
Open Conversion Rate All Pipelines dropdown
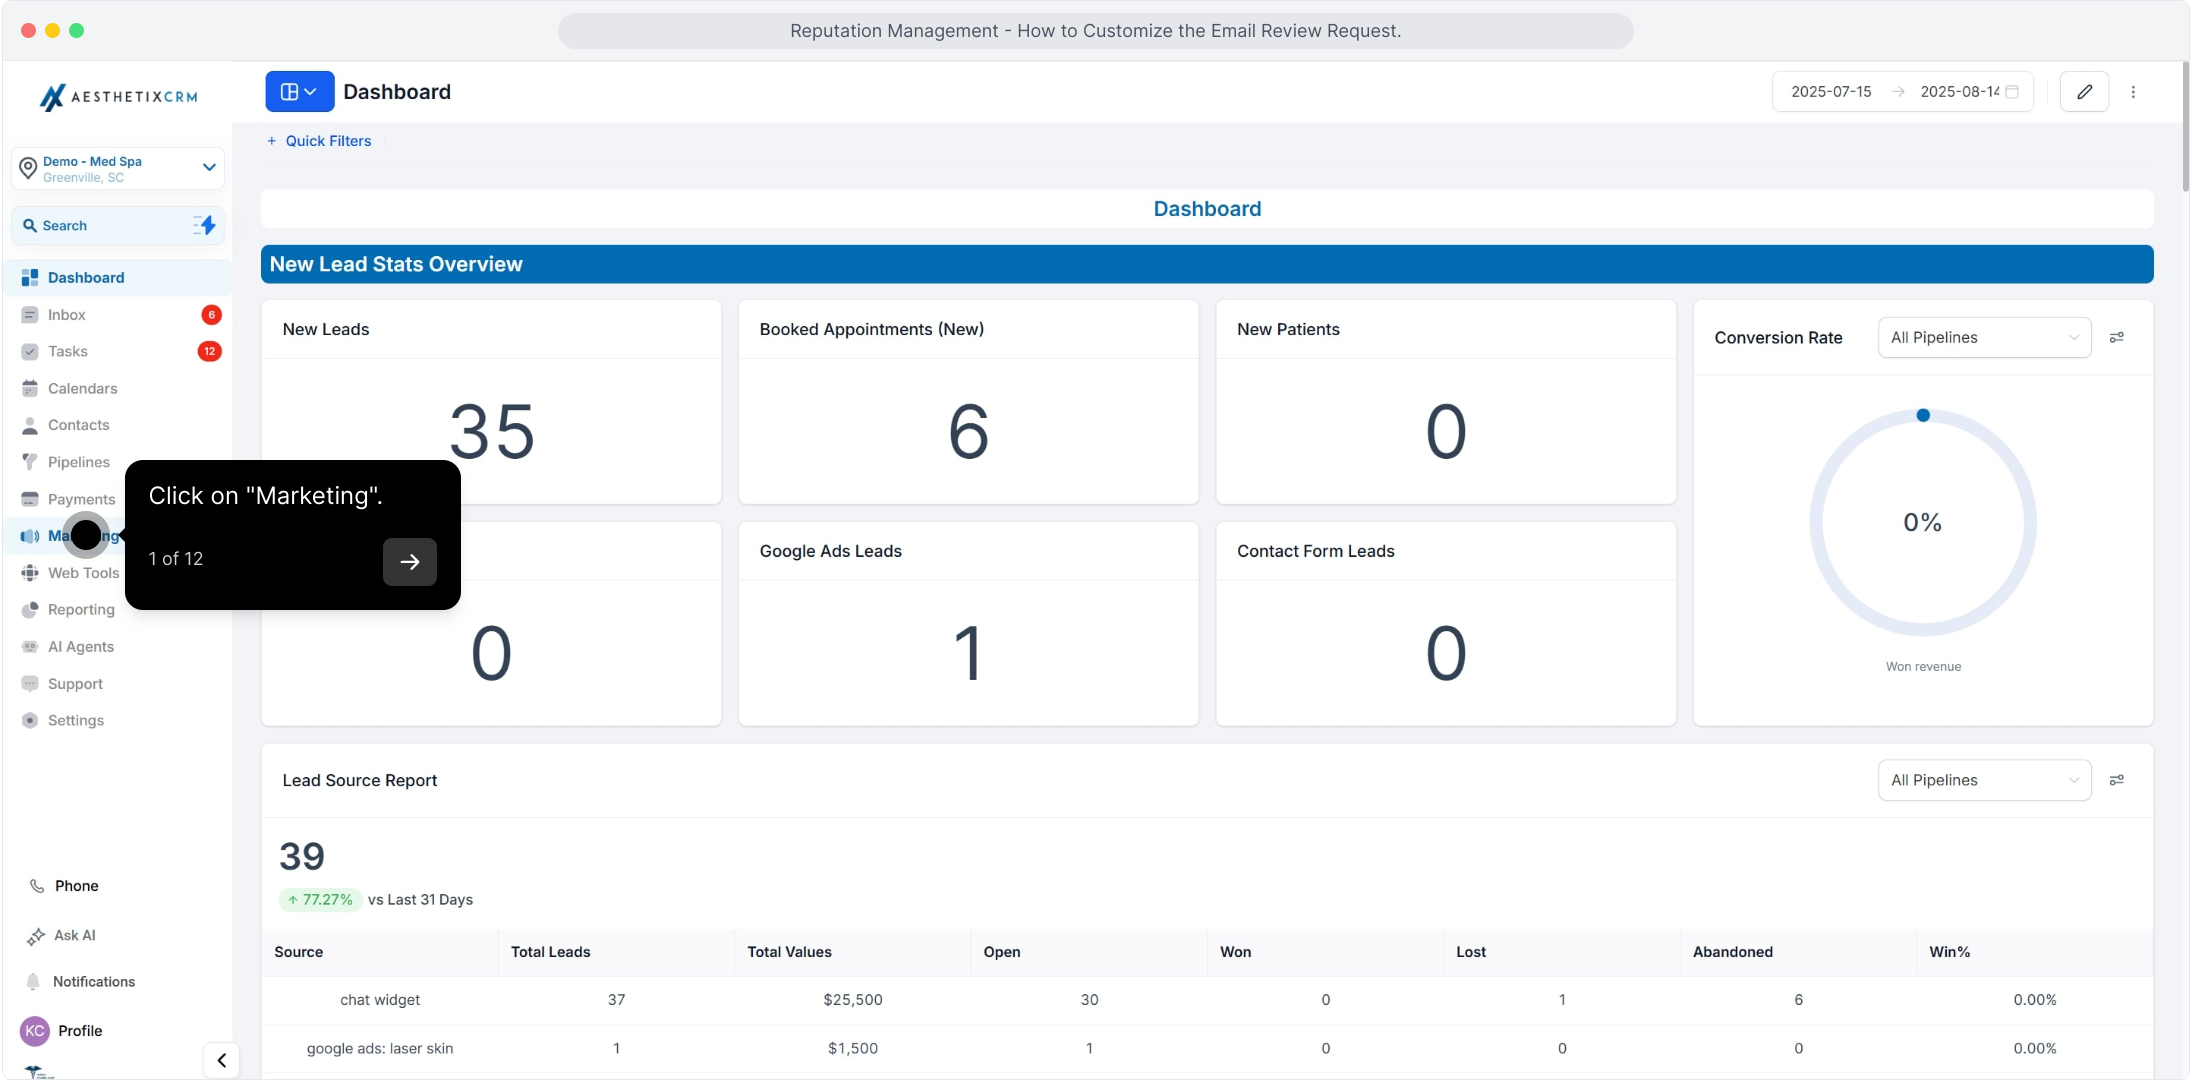[1985, 338]
